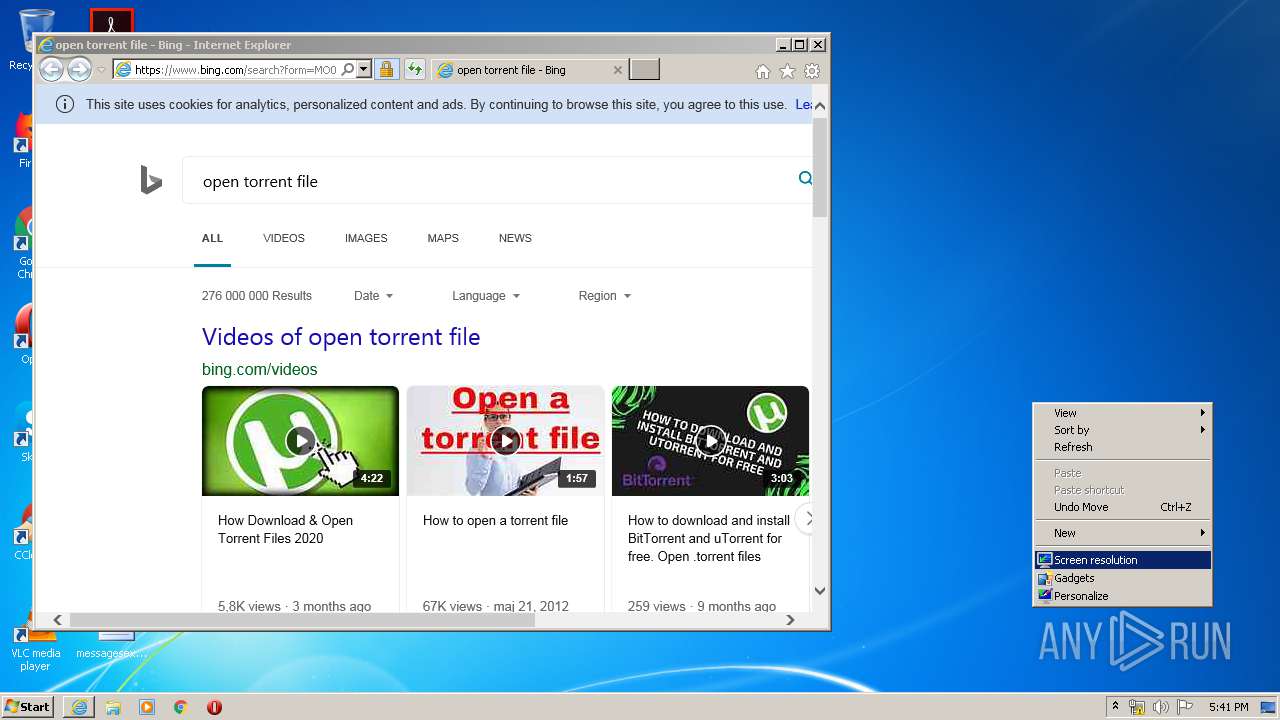The width and height of the screenshot is (1280, 720).
Task: Open a new blank tab
Action: tap(644, 70)
